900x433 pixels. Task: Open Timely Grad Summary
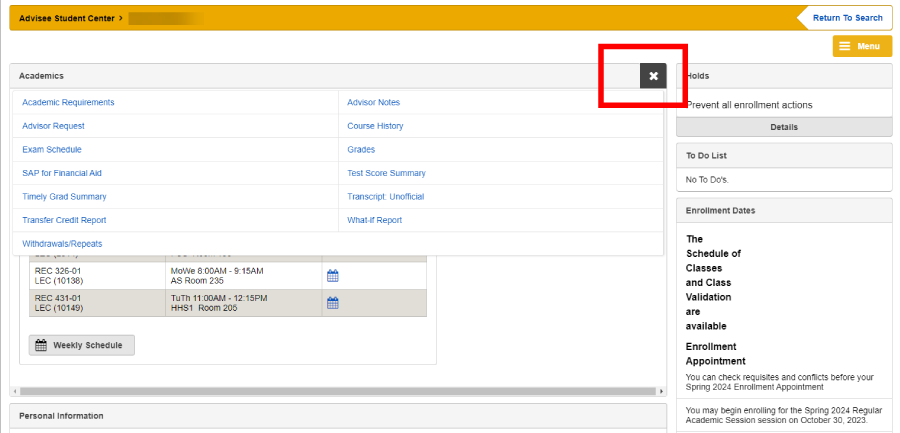pos(64,196)
